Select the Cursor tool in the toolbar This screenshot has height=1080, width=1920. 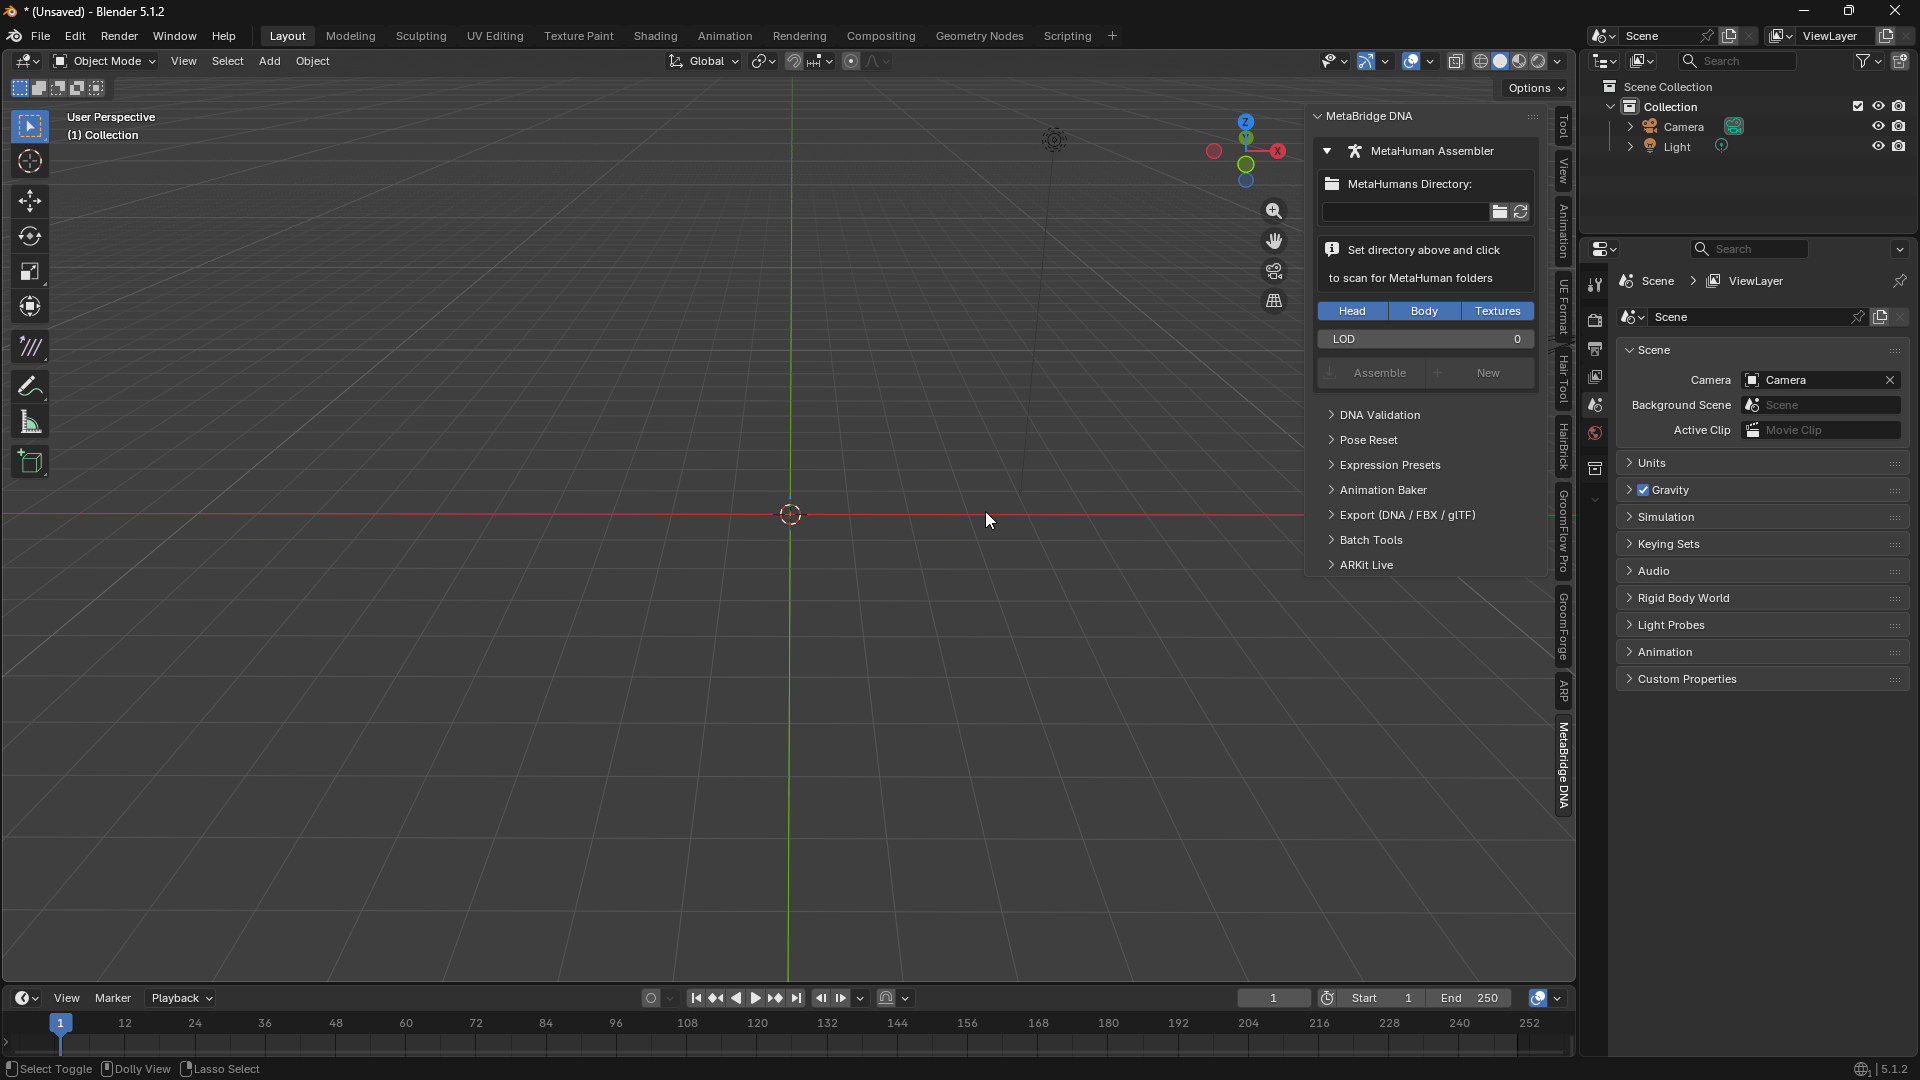30,162
